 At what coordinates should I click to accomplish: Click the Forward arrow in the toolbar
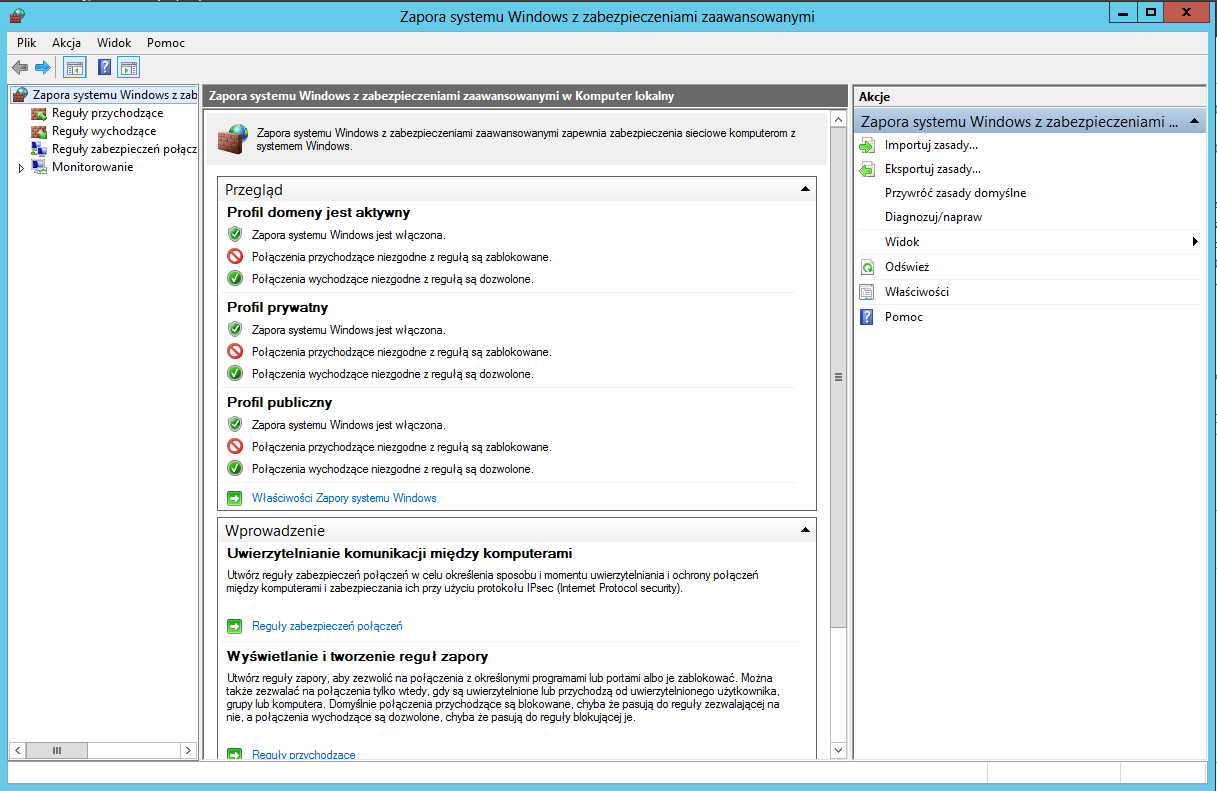[x=42, y=68]
